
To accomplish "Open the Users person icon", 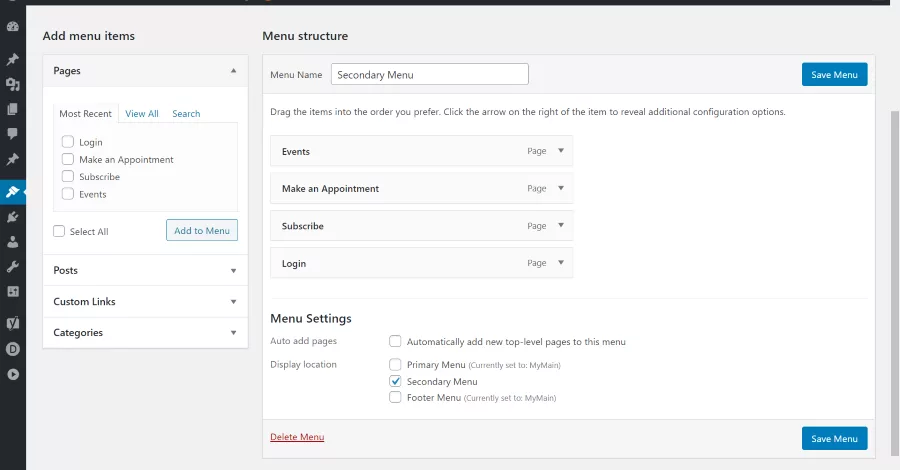I will coord(13,242).
